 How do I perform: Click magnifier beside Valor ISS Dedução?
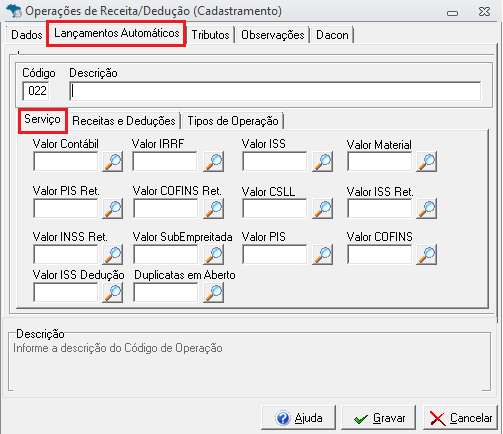pyautogui.click(x=112, y=293)
